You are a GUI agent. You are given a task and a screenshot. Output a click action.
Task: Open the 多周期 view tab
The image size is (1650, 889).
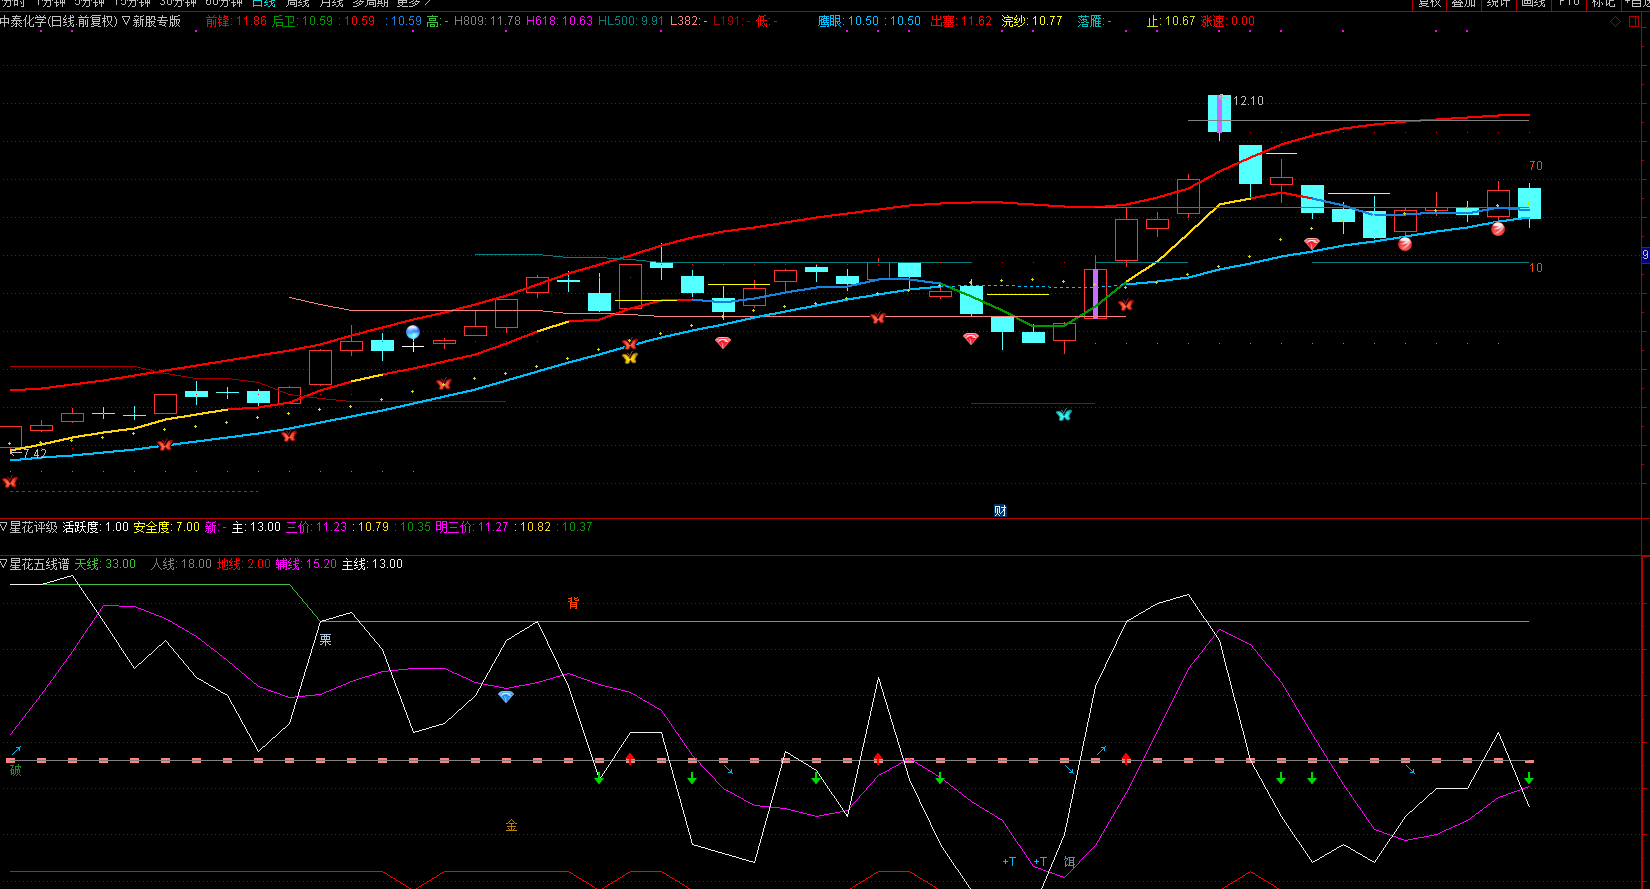point(371,4)
